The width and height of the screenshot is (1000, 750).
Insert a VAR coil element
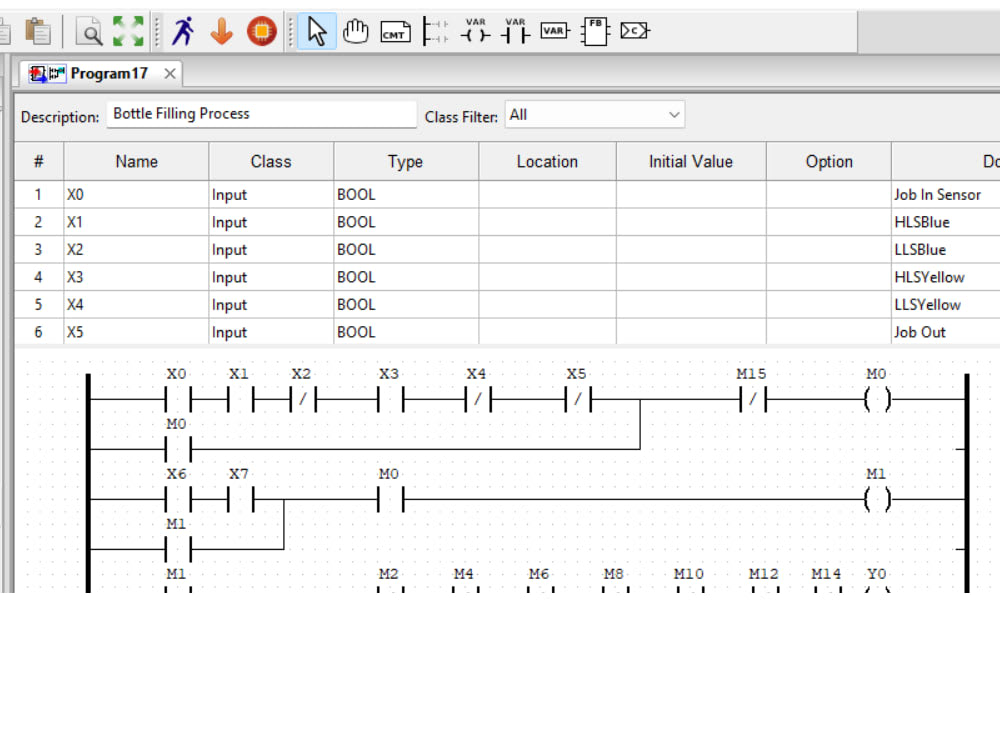pyautogui.click(x=475, y=31)
